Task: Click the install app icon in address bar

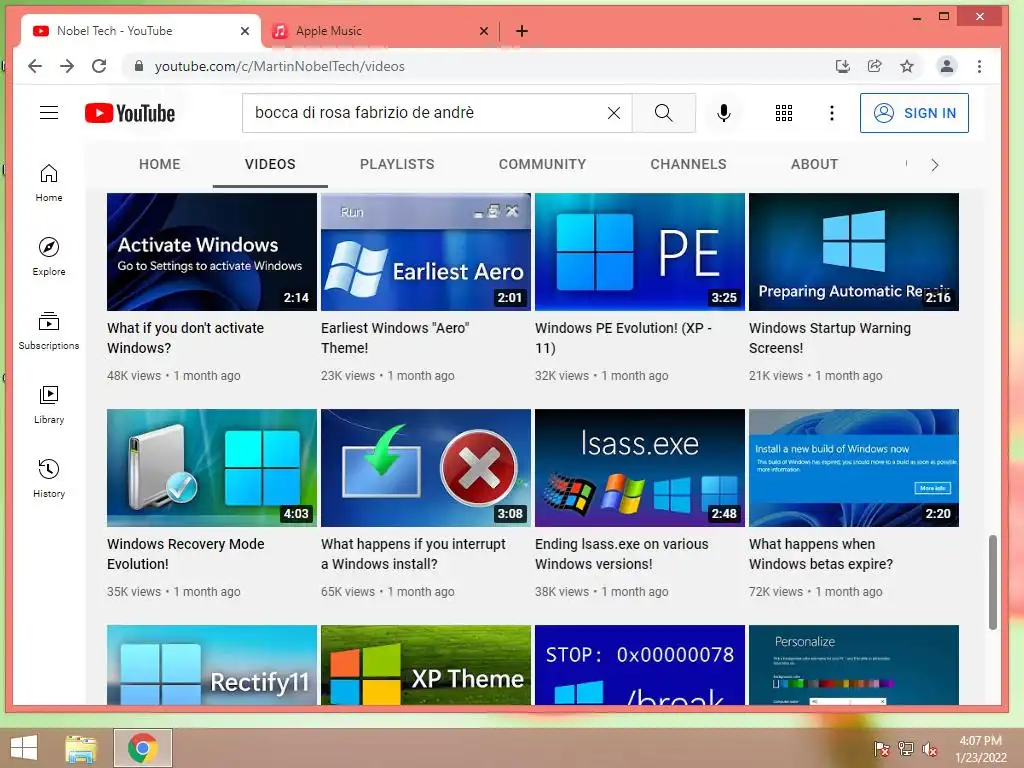Action: click(842, 66)
